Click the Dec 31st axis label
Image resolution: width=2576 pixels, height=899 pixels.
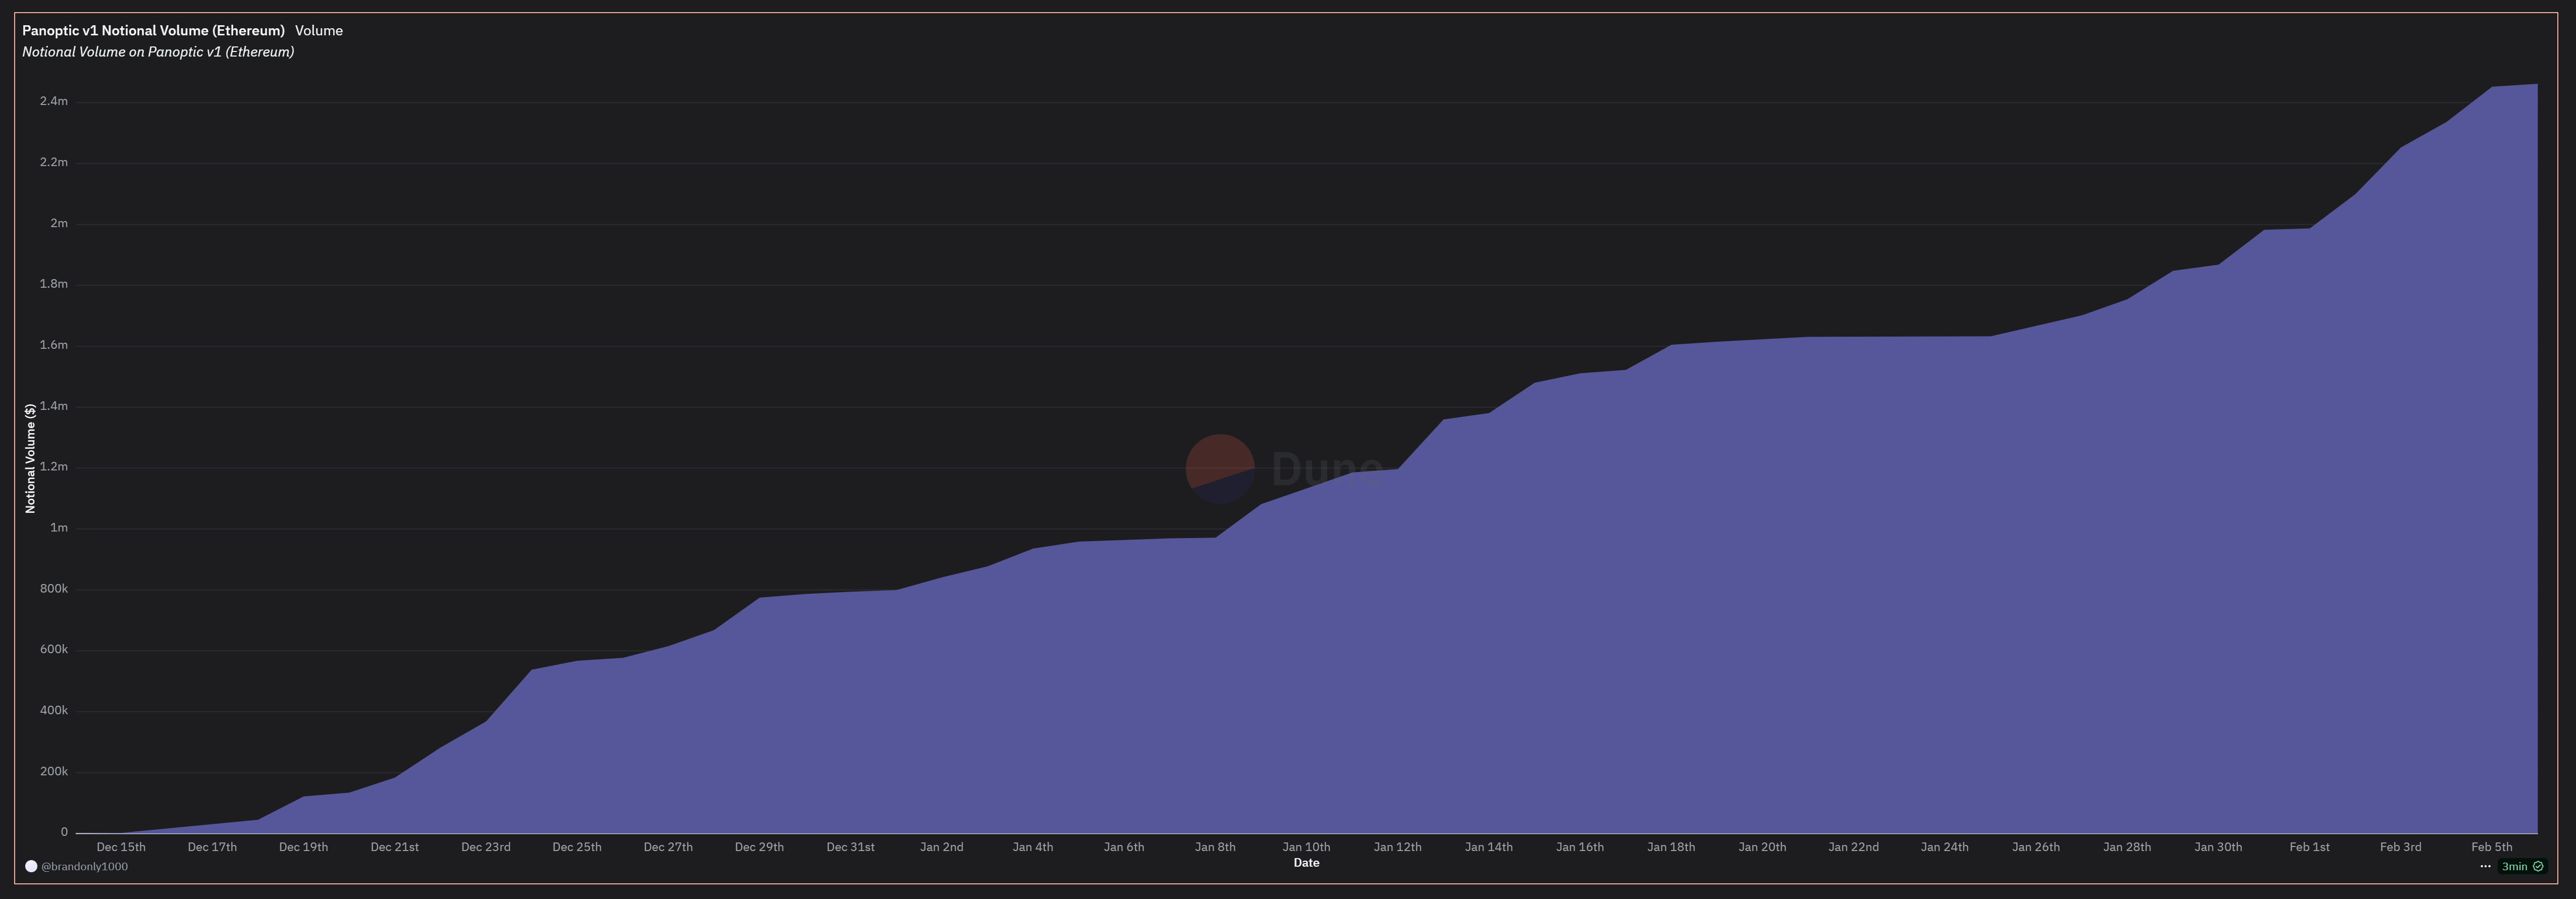[850, 847]
